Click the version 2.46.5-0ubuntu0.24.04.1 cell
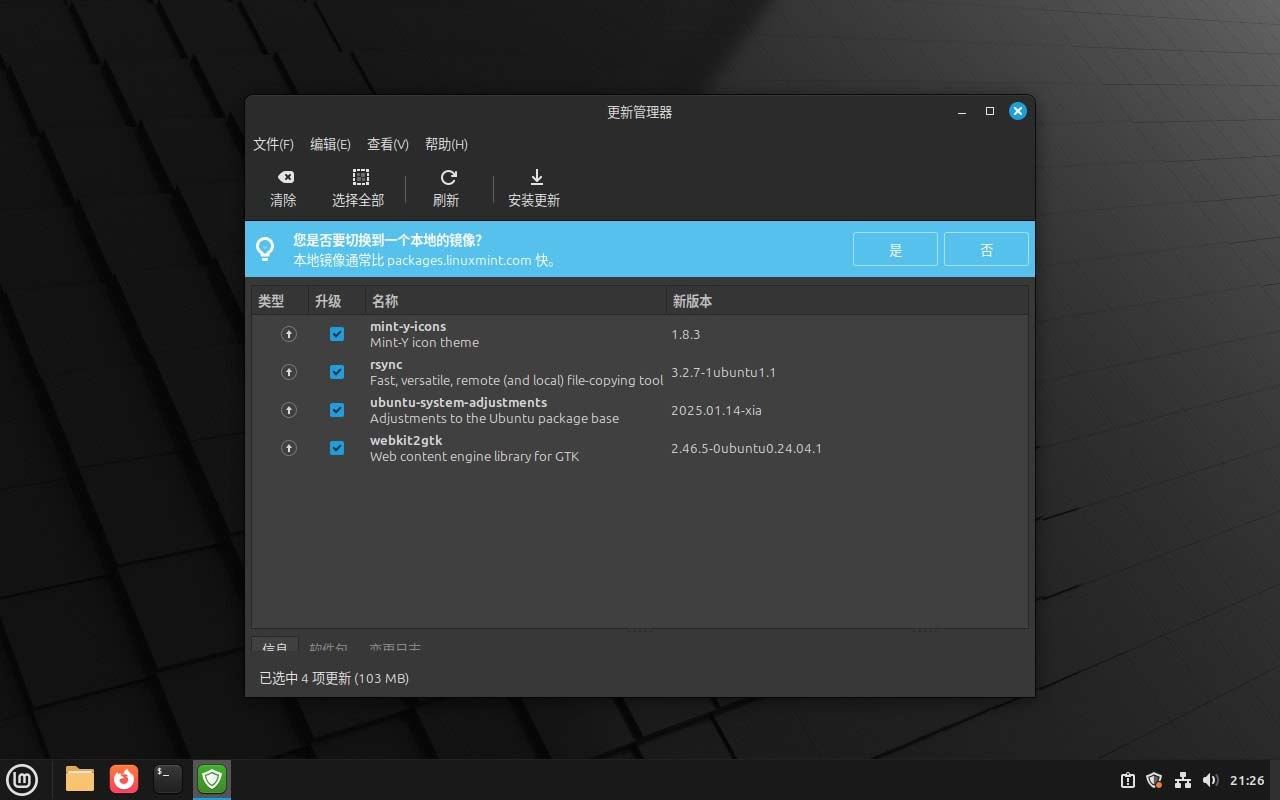 (x=747, y=448)
